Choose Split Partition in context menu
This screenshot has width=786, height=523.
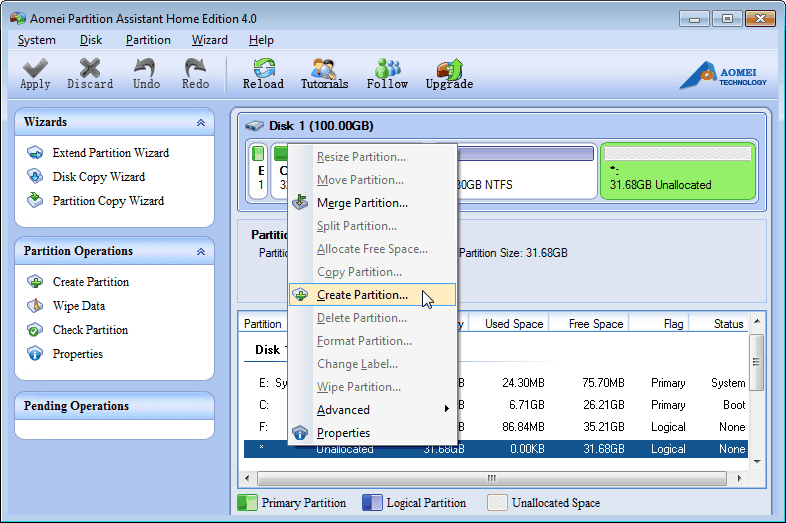point(372,226)
